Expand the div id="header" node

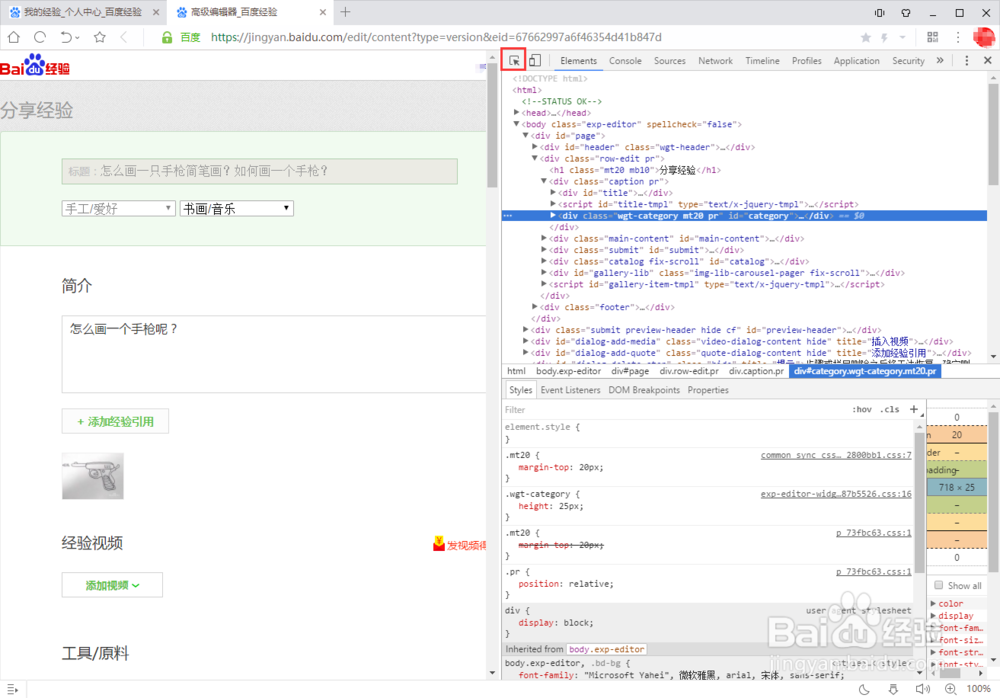(x=535, y=147)
